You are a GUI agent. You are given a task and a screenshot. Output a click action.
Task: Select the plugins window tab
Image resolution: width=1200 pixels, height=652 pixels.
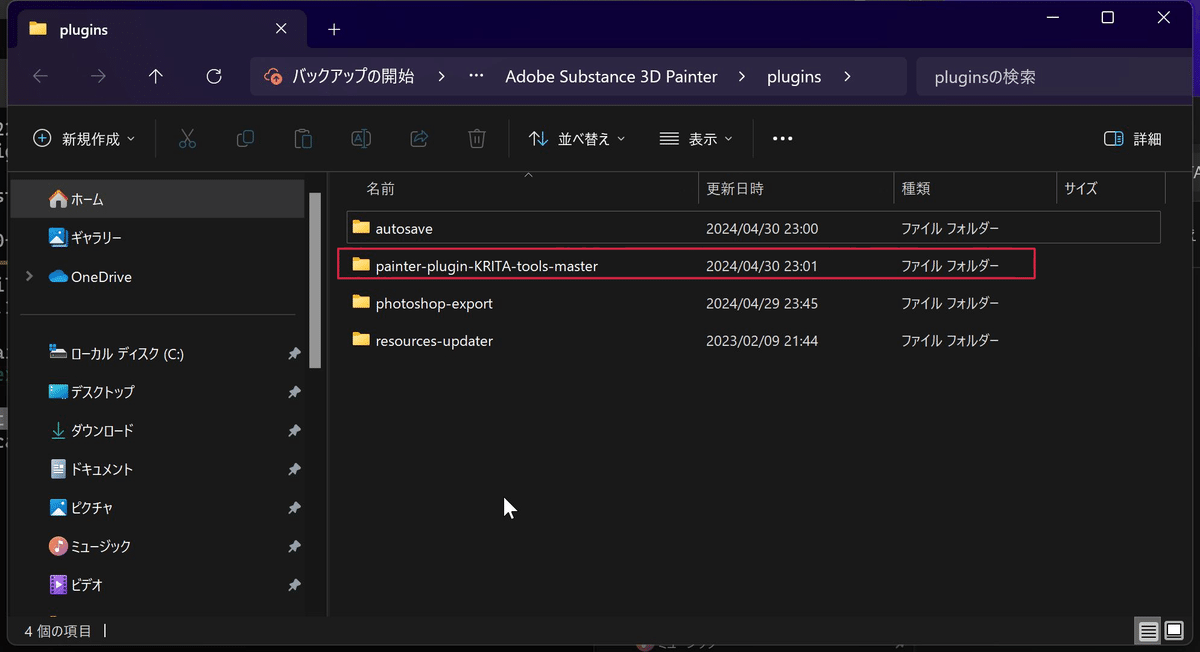[x=163, y=29]
